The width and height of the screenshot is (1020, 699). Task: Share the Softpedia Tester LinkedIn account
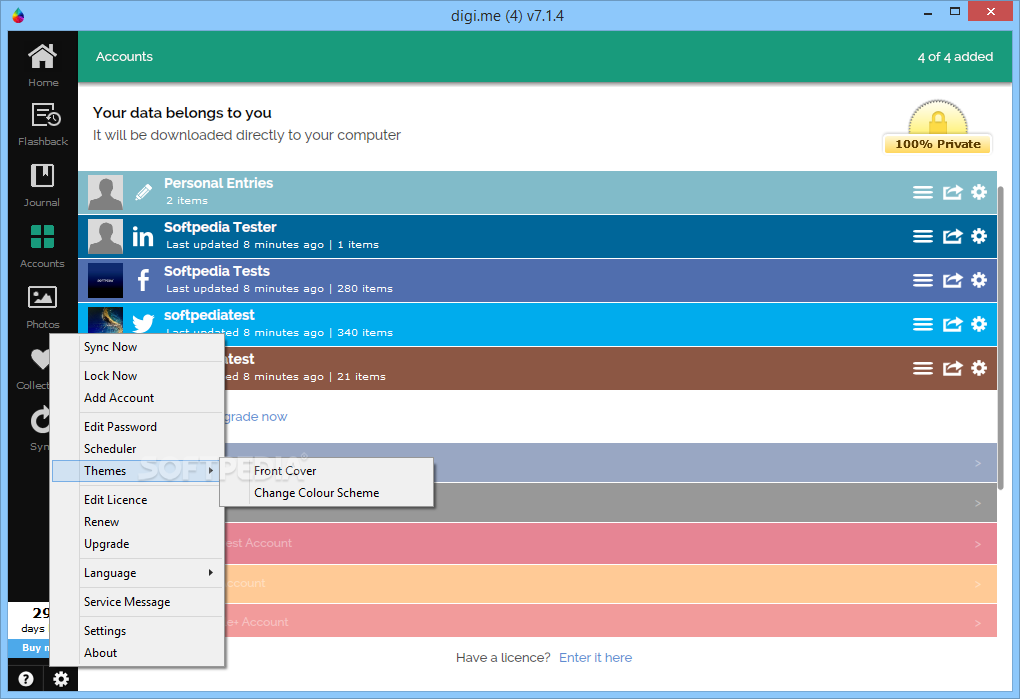click(x=952, y=236)
